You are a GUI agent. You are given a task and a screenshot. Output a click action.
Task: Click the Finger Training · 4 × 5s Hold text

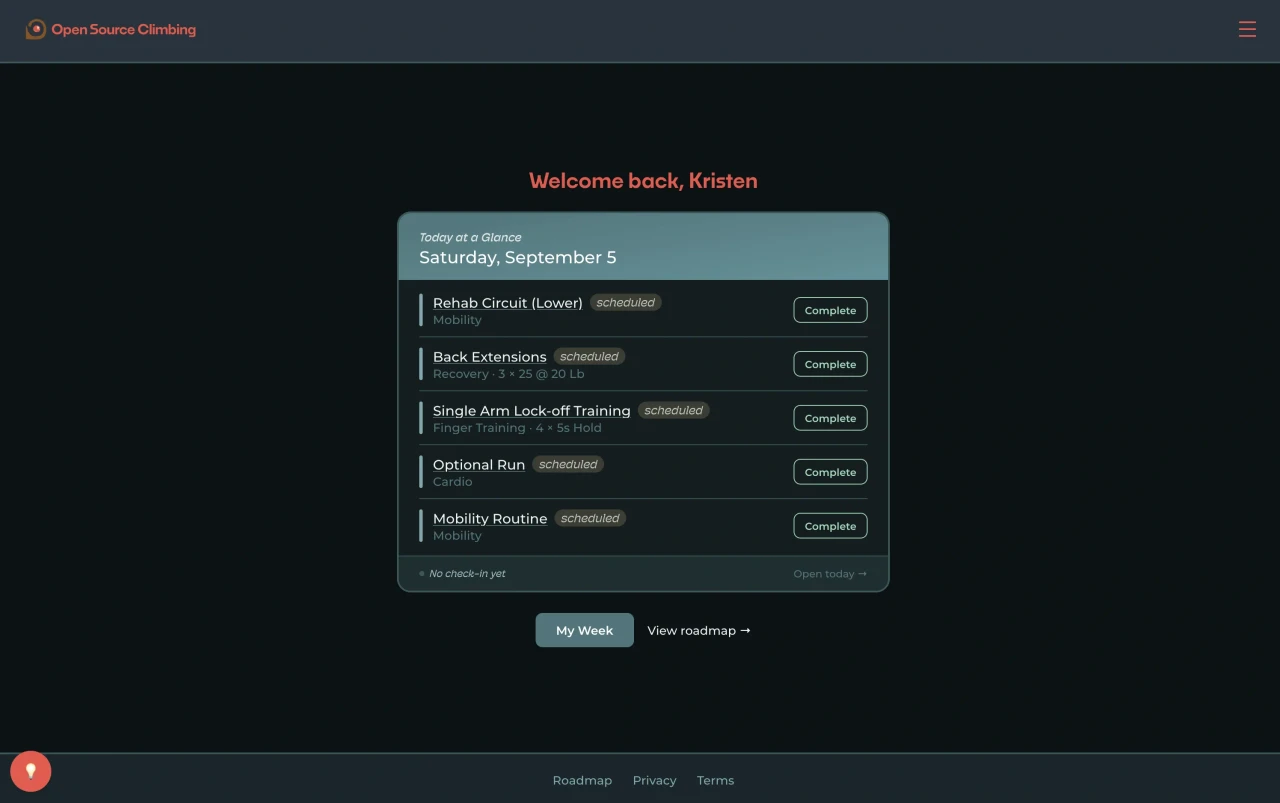517,428
